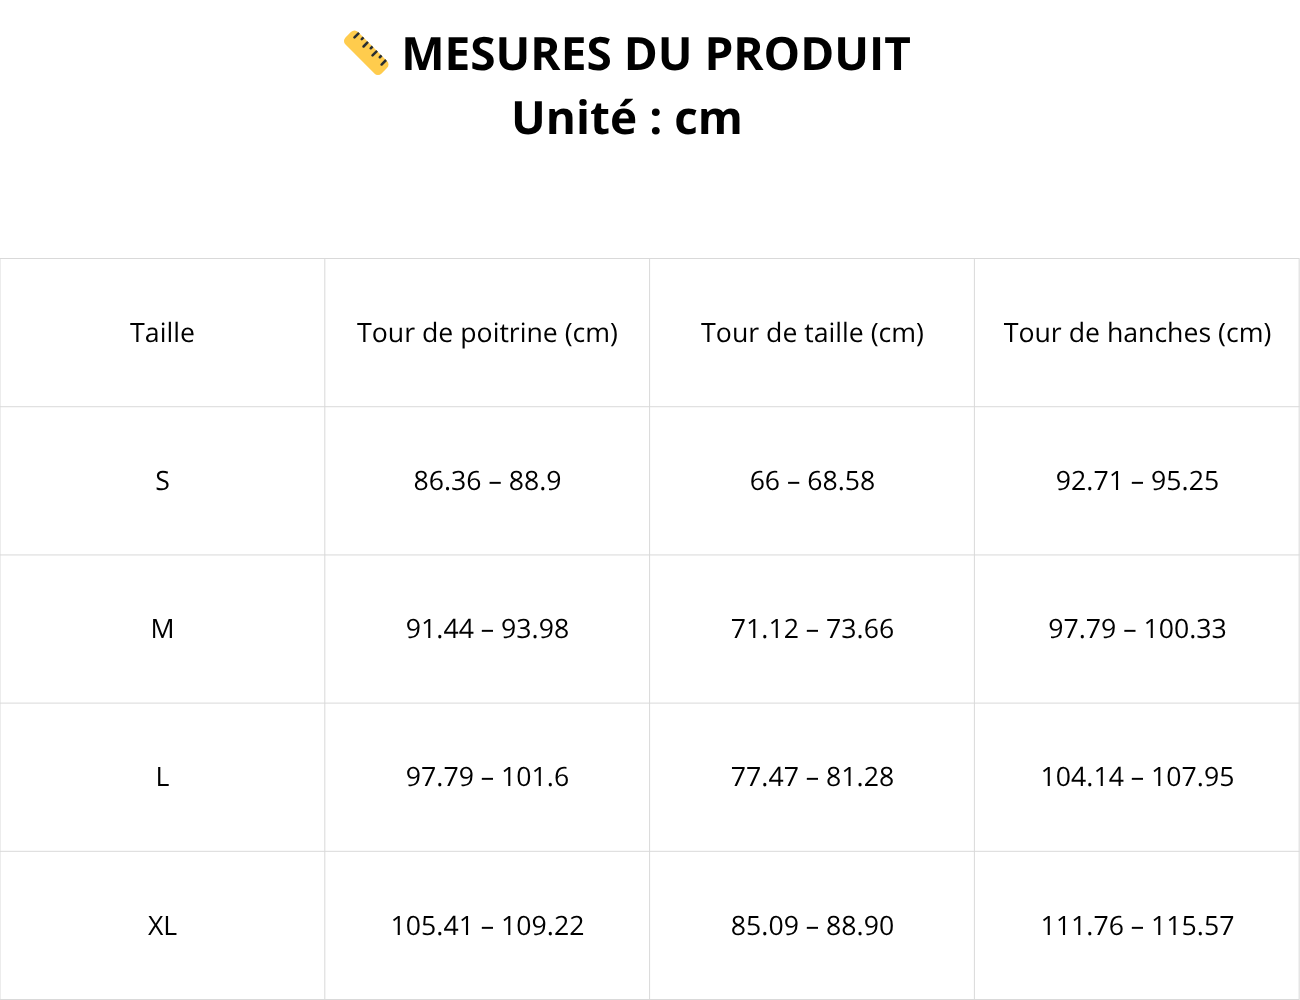Click the MESURES DU PRODUIT heading

[656, 54]
